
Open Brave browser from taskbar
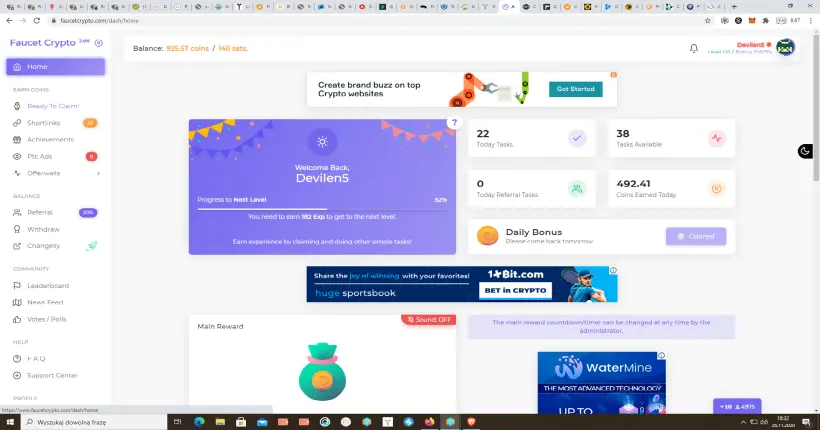471,422
